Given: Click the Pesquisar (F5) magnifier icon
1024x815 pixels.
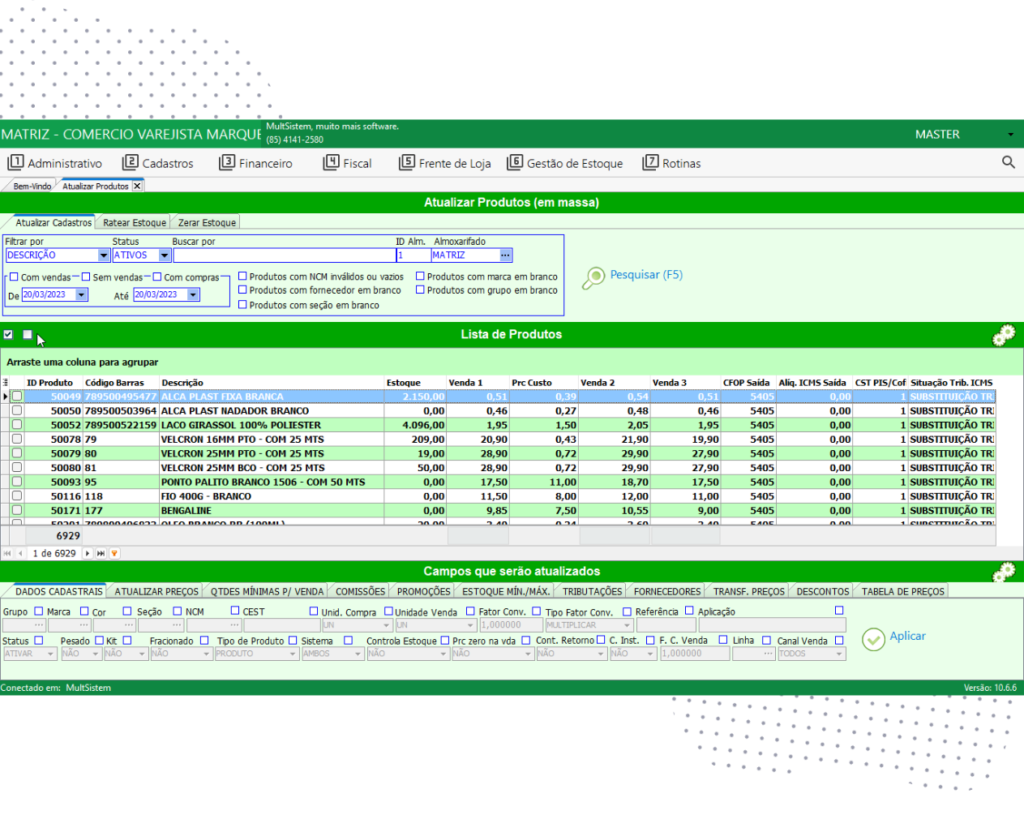Looking at the screenshot, I should pyautogui.click(x=594, y=277).
